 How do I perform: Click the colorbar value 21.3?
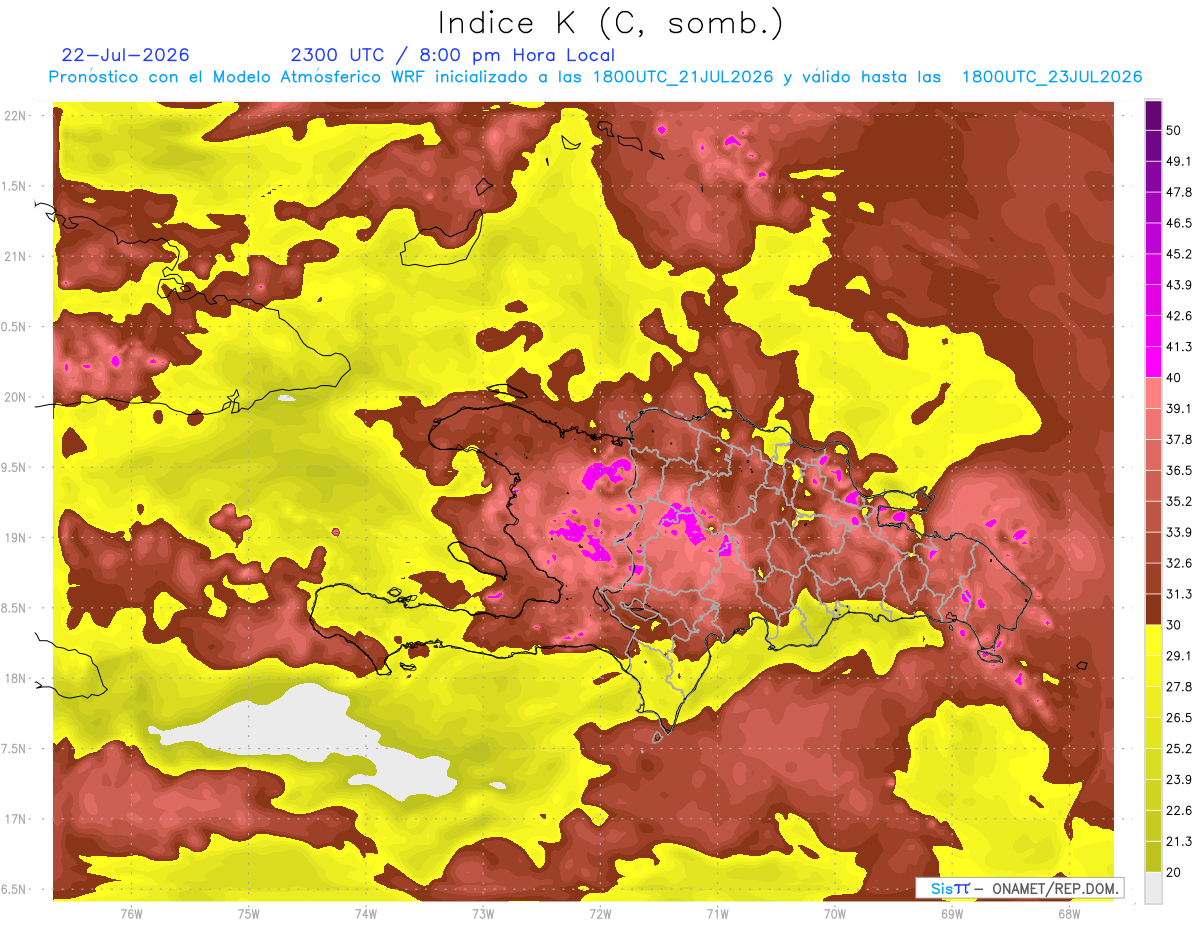click(x=1178, y=841)
